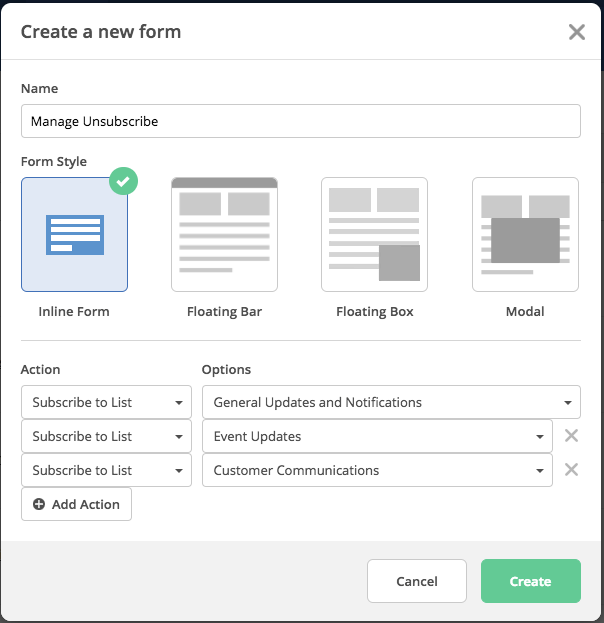Click the green Create button
The width and height of the screenshot is (604, 623).
point(530,581)
